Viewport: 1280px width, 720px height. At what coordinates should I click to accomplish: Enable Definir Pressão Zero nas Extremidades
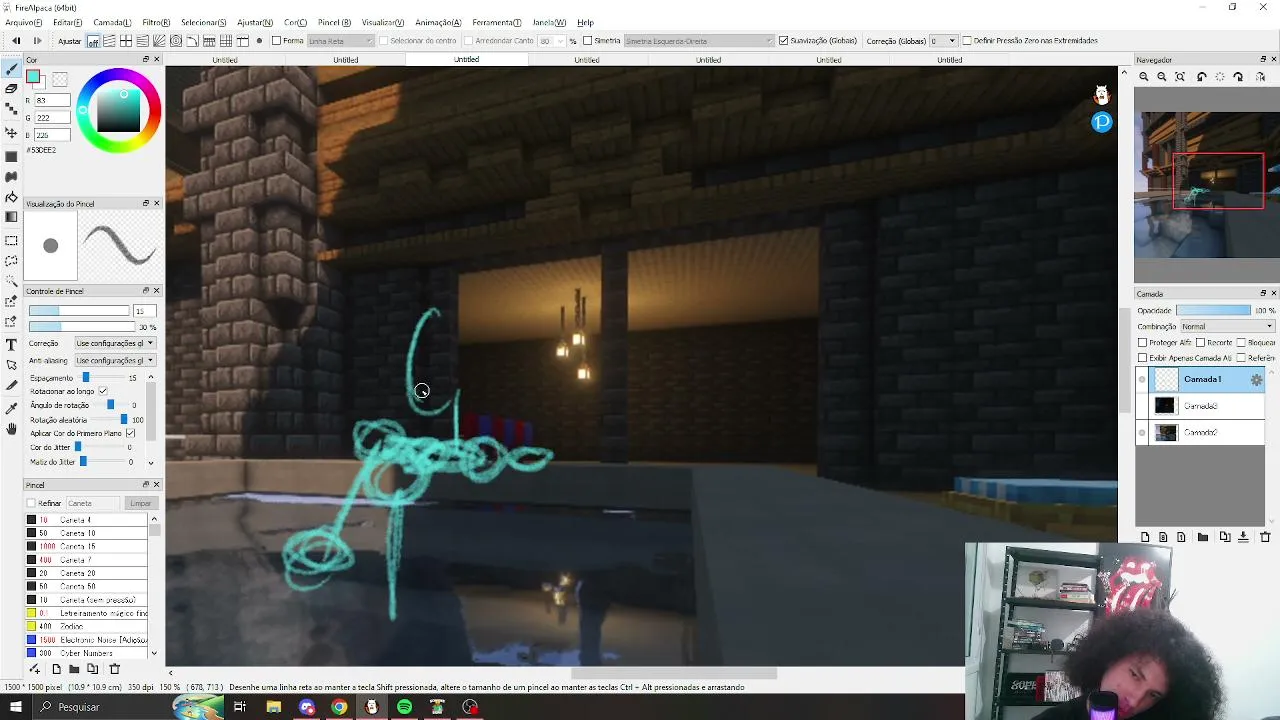tap(967, 41)
